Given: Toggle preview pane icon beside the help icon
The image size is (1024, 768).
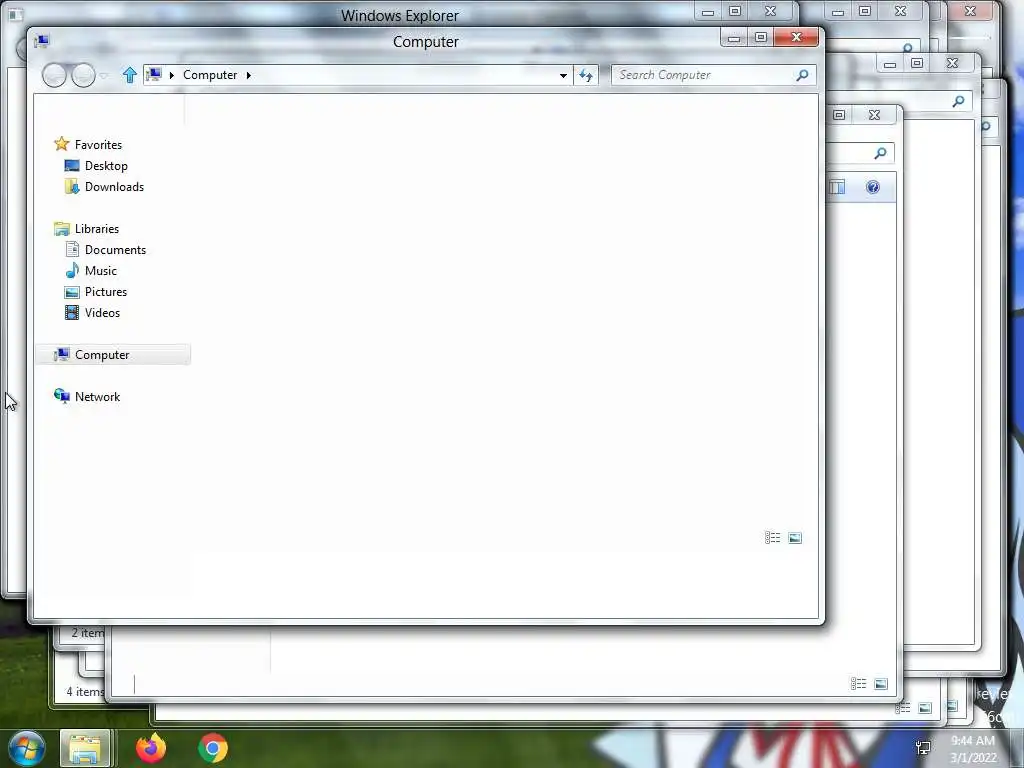Looking at the screenshot, I should click(837, 187).
